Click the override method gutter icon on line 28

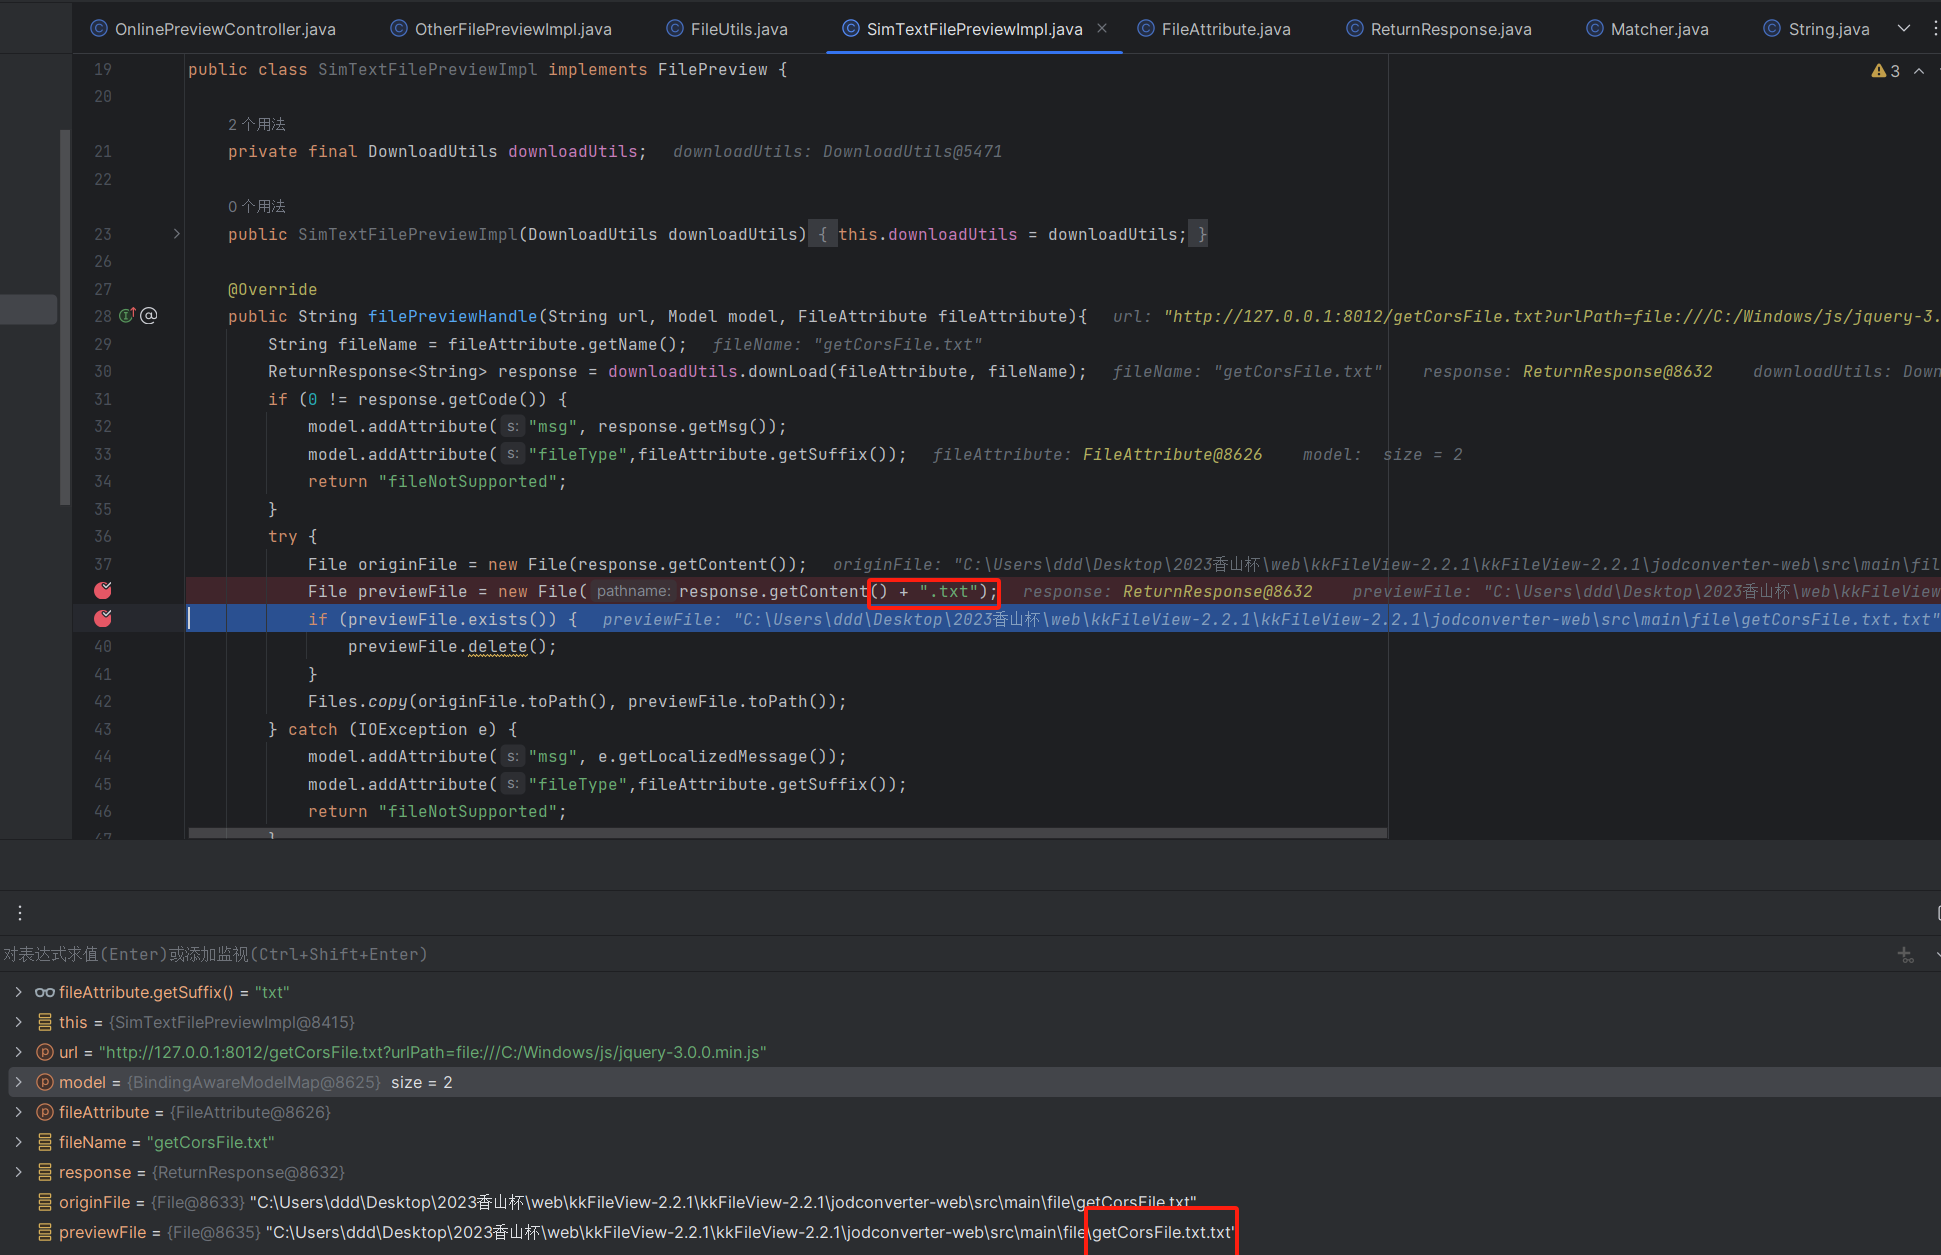[x=127, y=316]
